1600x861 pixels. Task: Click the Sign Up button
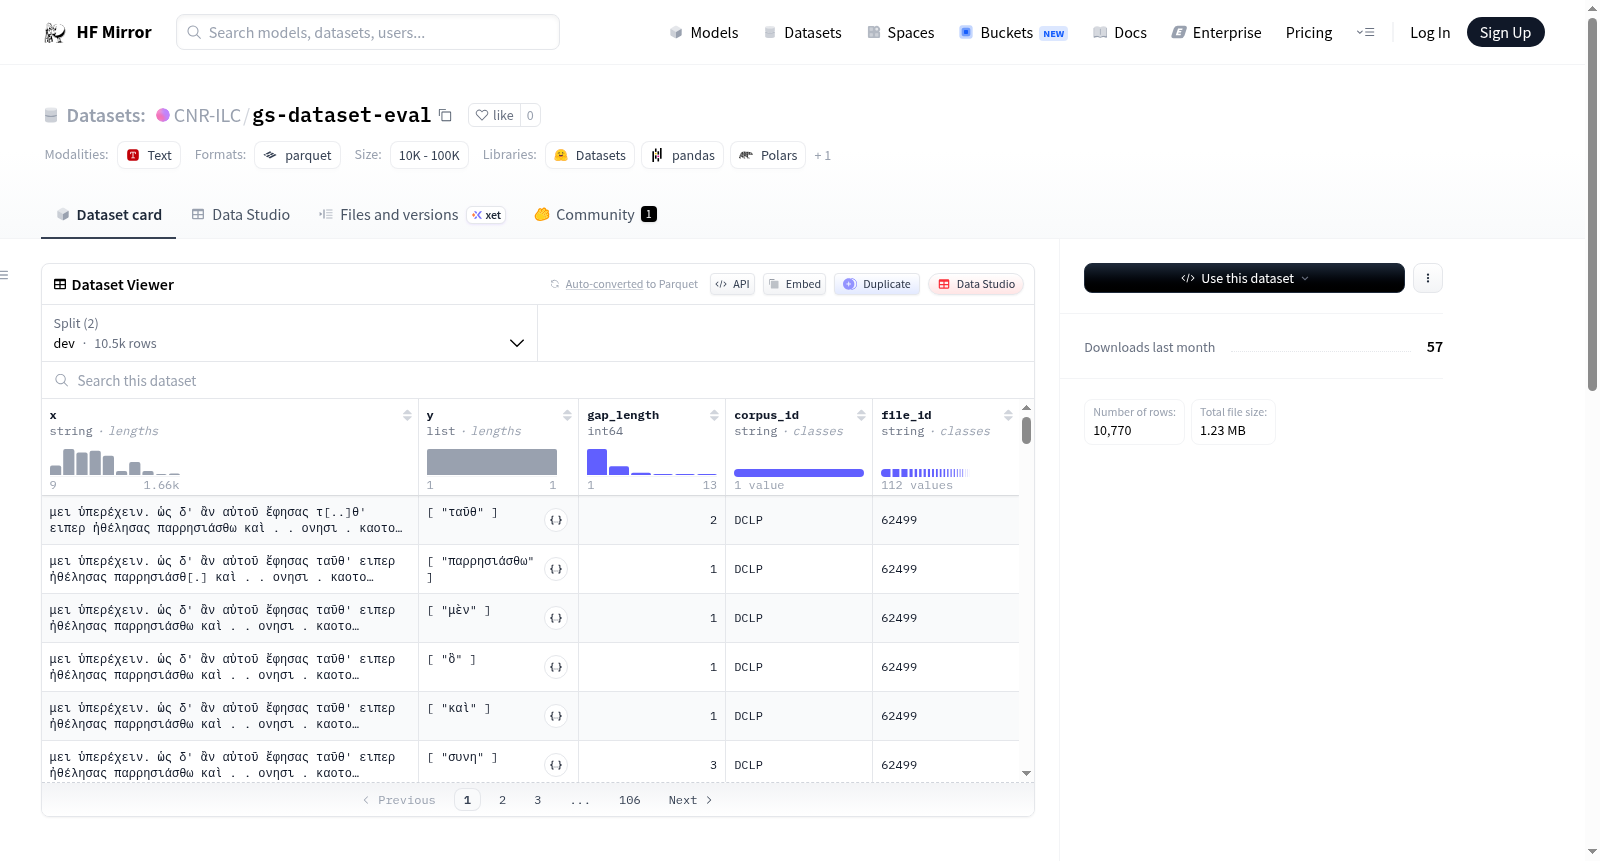click(1505, 33)
